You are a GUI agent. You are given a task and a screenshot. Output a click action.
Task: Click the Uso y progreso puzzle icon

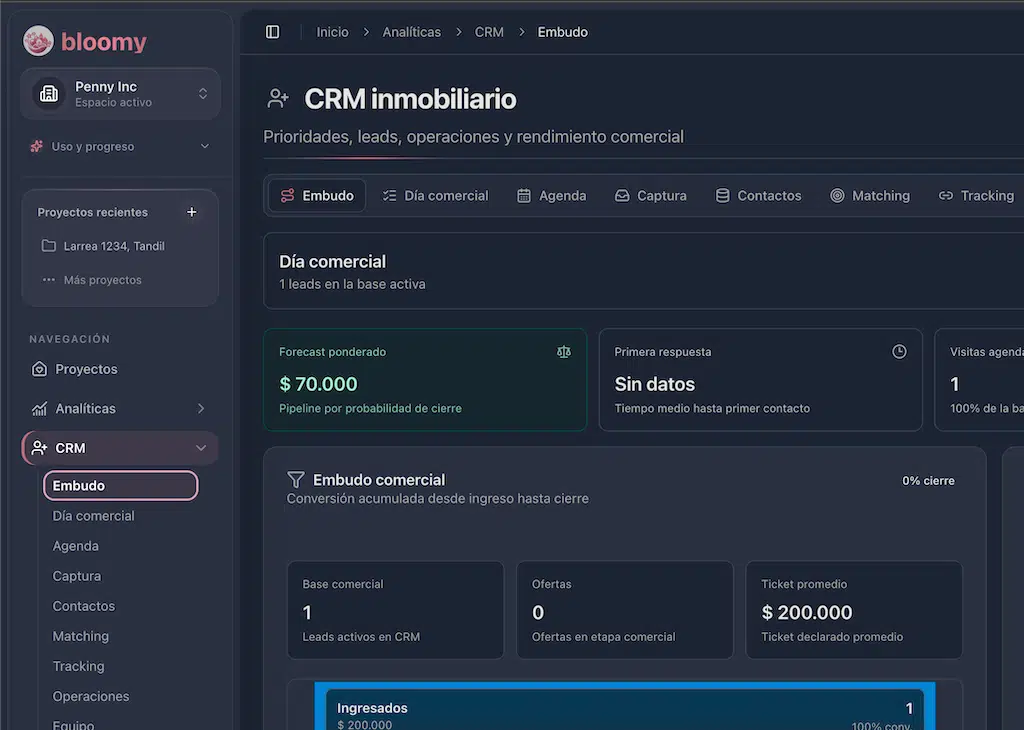pyautogui.click(x=37, y=146)
